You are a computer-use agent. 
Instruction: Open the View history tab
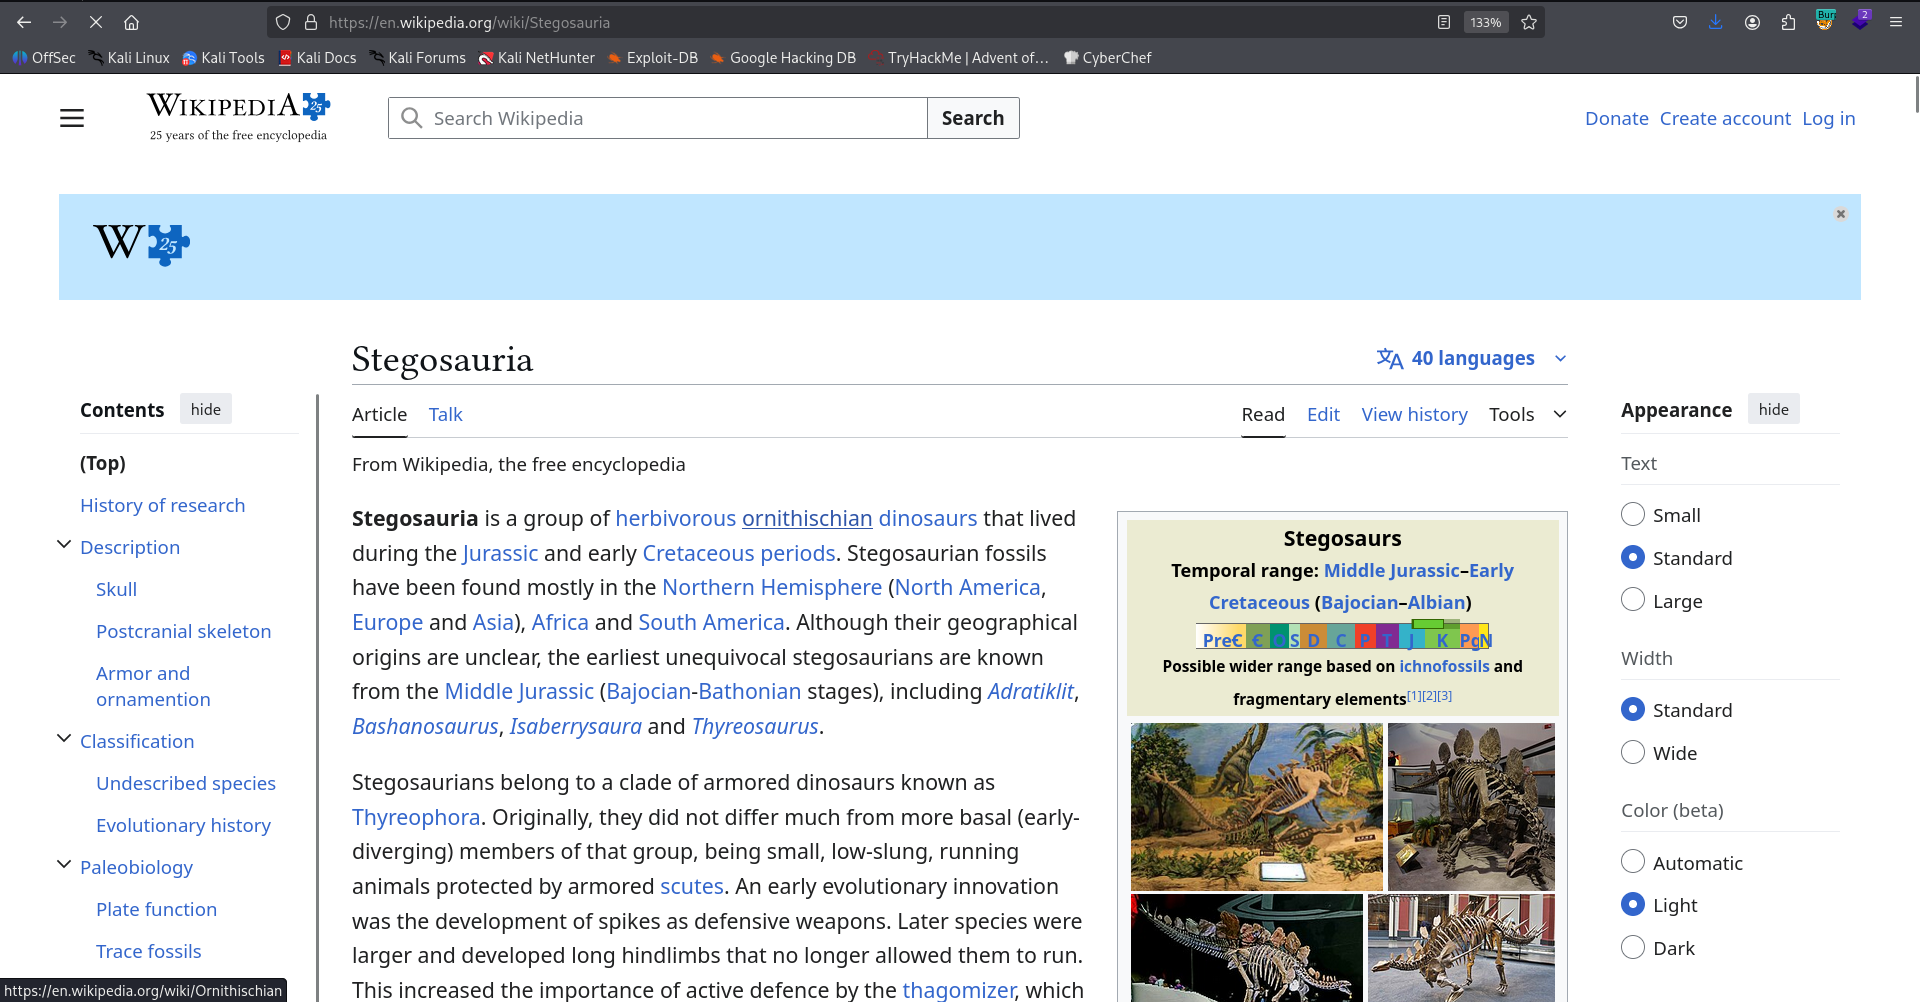coord(1414,414)
